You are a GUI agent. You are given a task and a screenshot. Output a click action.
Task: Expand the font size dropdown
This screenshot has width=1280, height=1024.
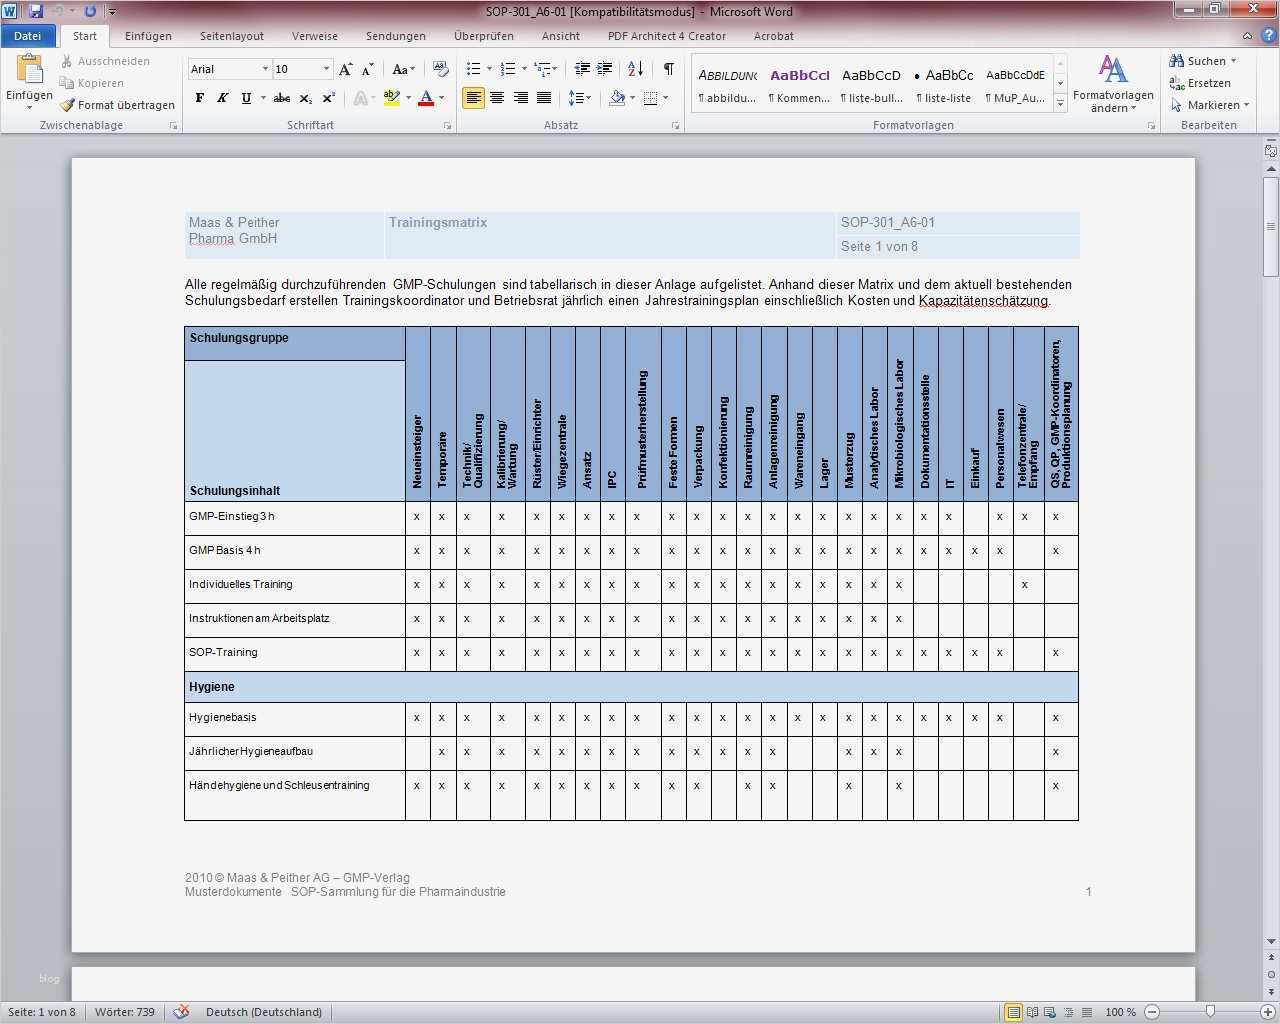pos(326,69)
